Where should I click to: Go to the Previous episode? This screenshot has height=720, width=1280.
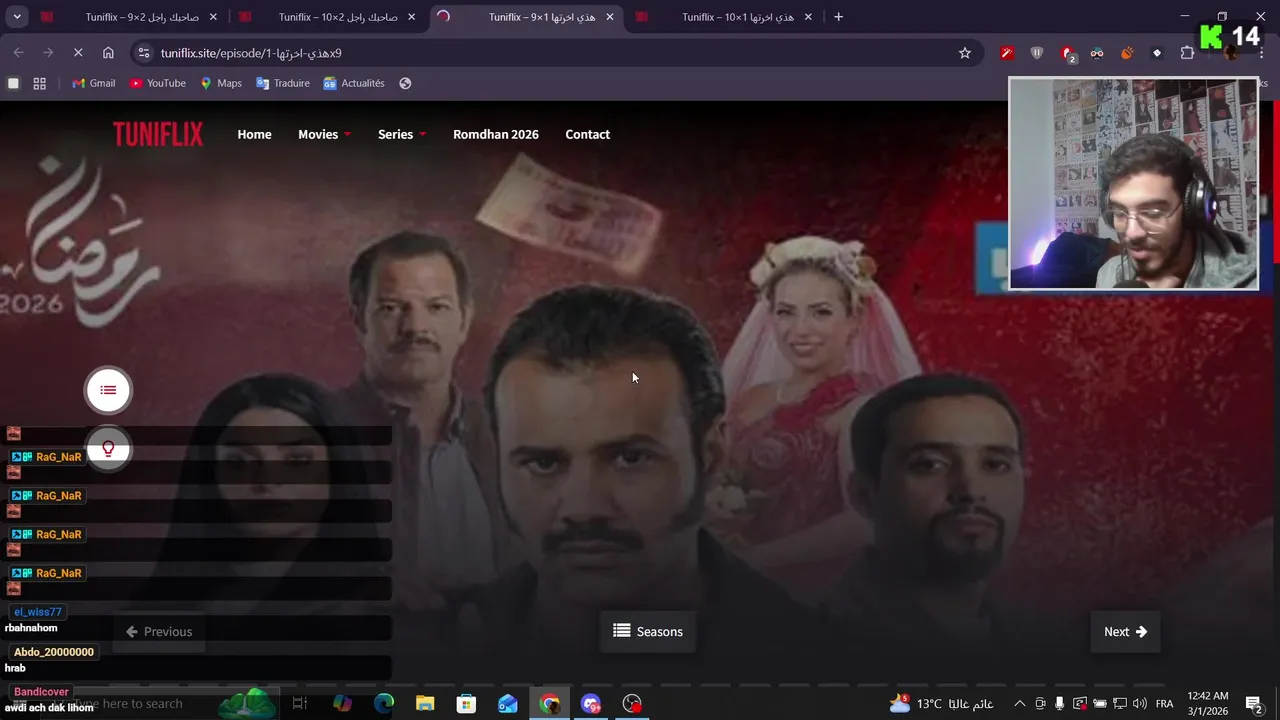click(159, 631)
